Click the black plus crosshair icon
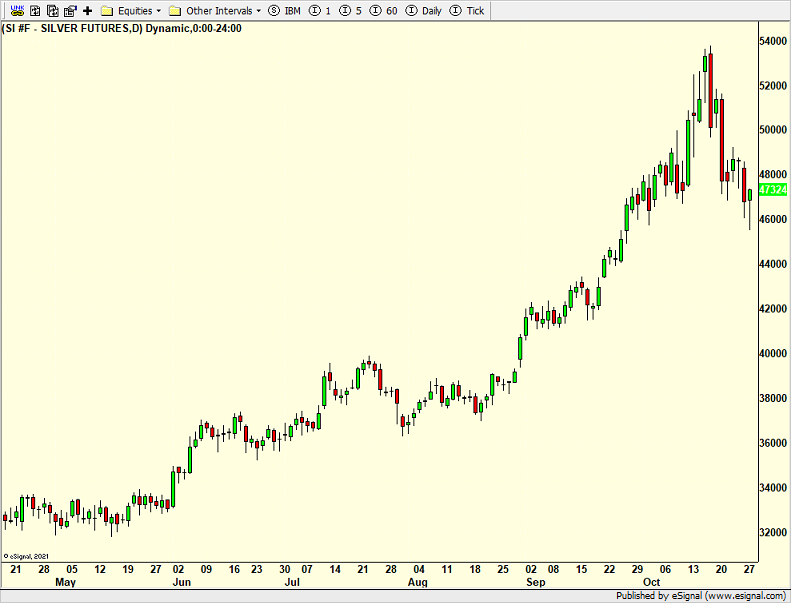791x603 pixels. (x=88, y=10)
